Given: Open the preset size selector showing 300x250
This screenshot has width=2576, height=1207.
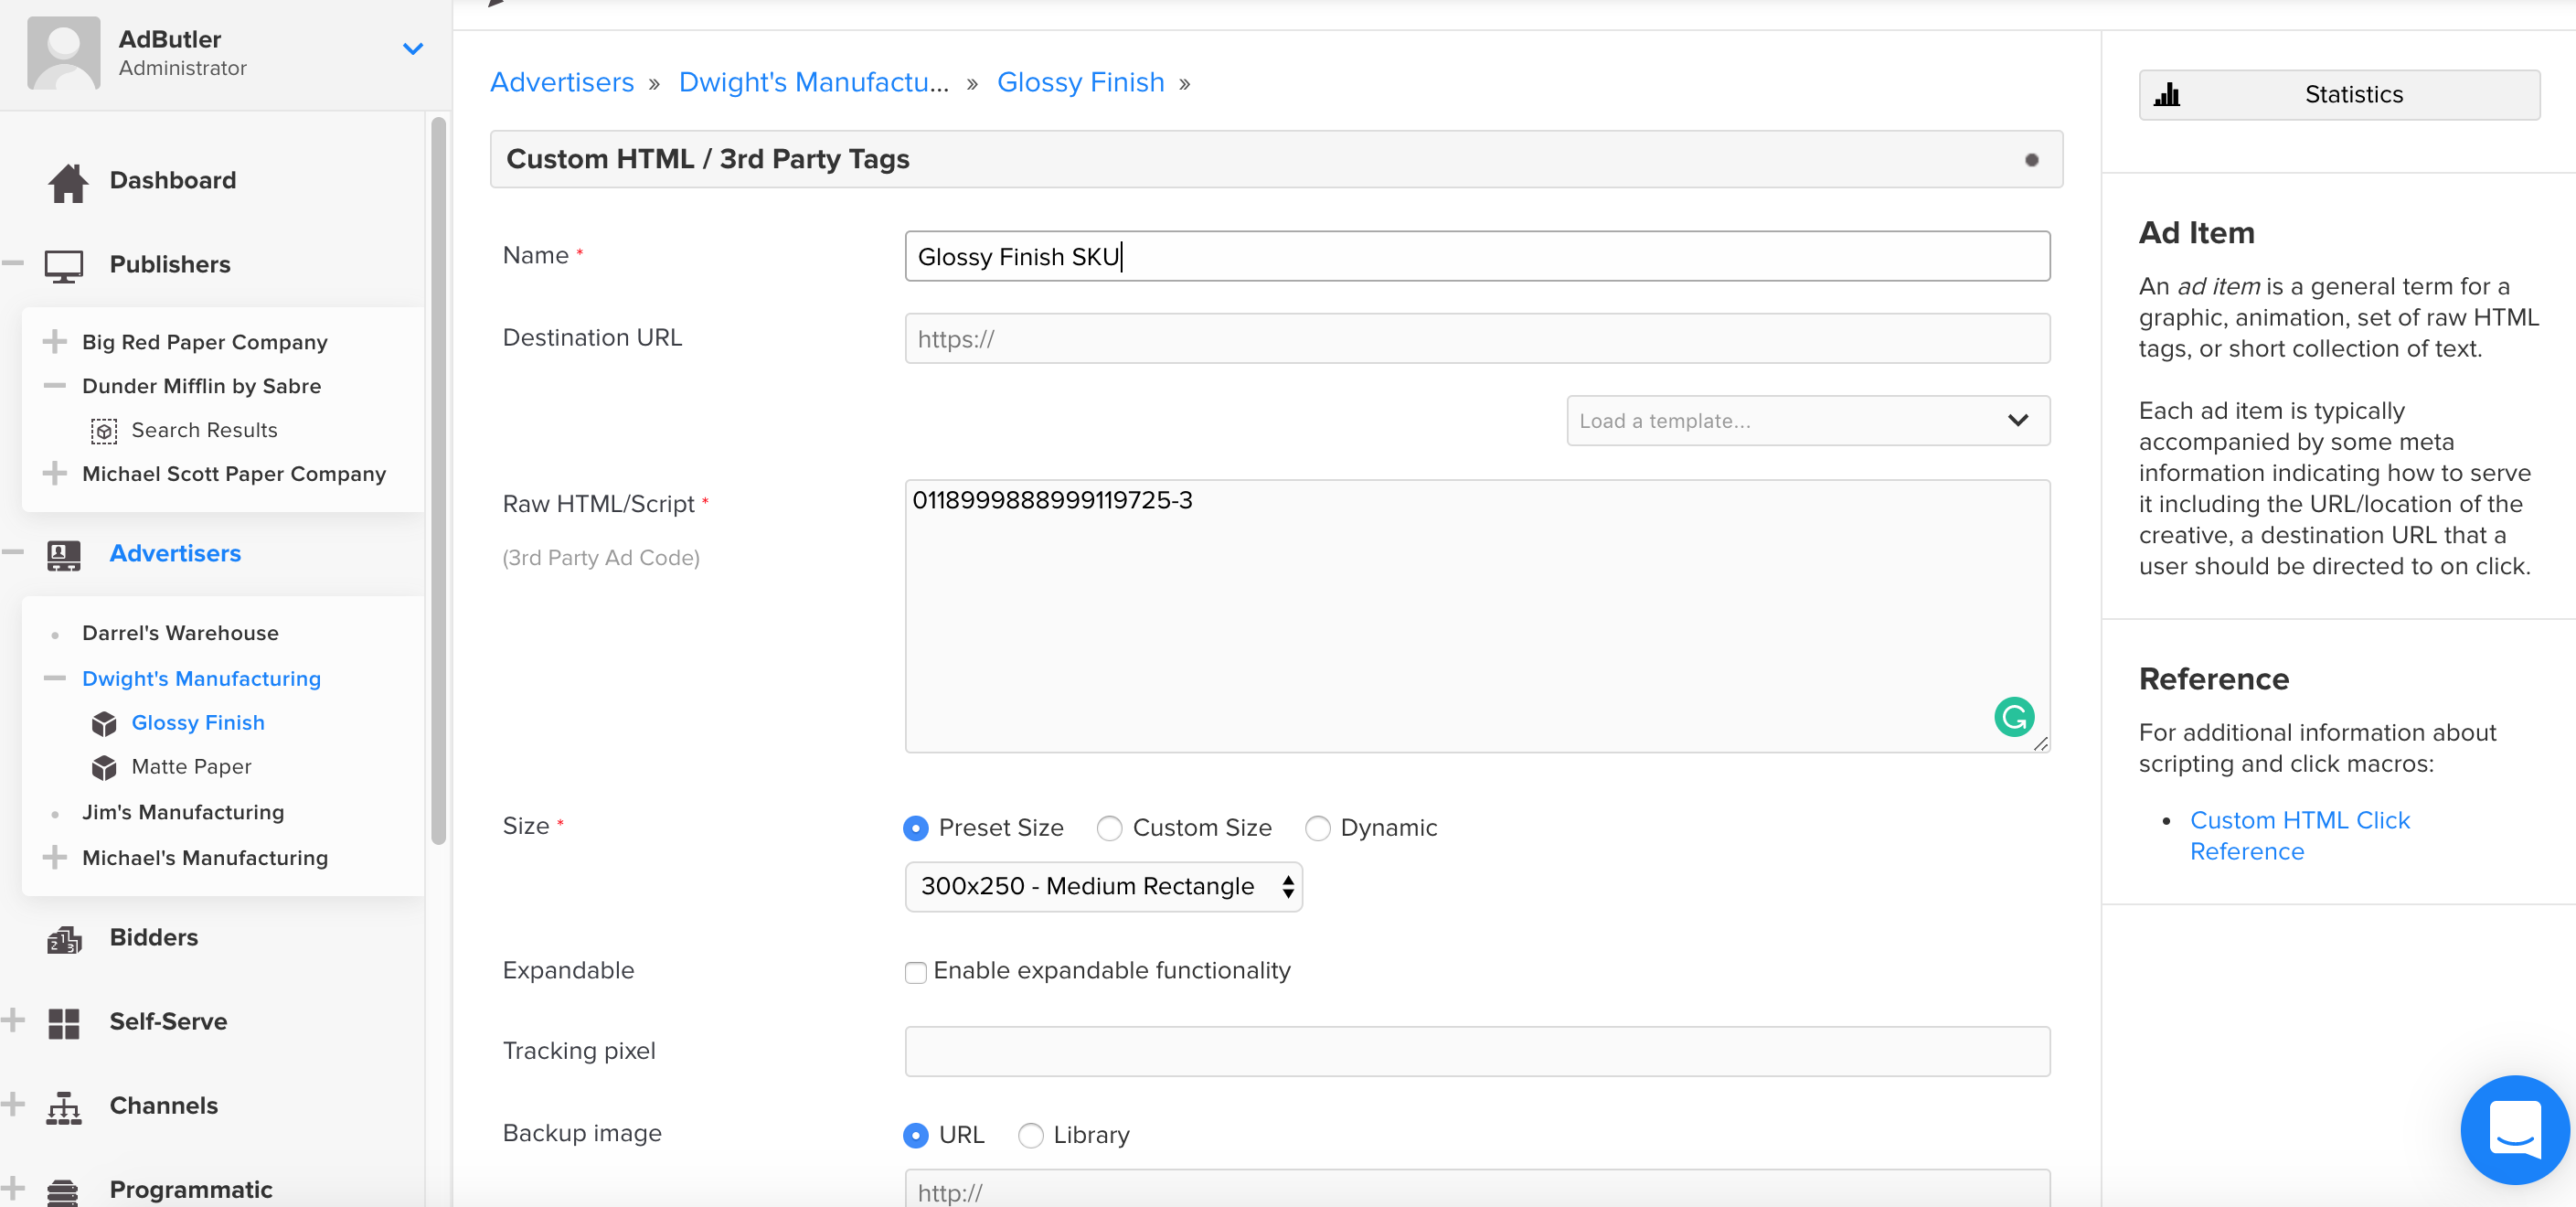Looking at the screenshot, I should click(x=1103, y=887).
